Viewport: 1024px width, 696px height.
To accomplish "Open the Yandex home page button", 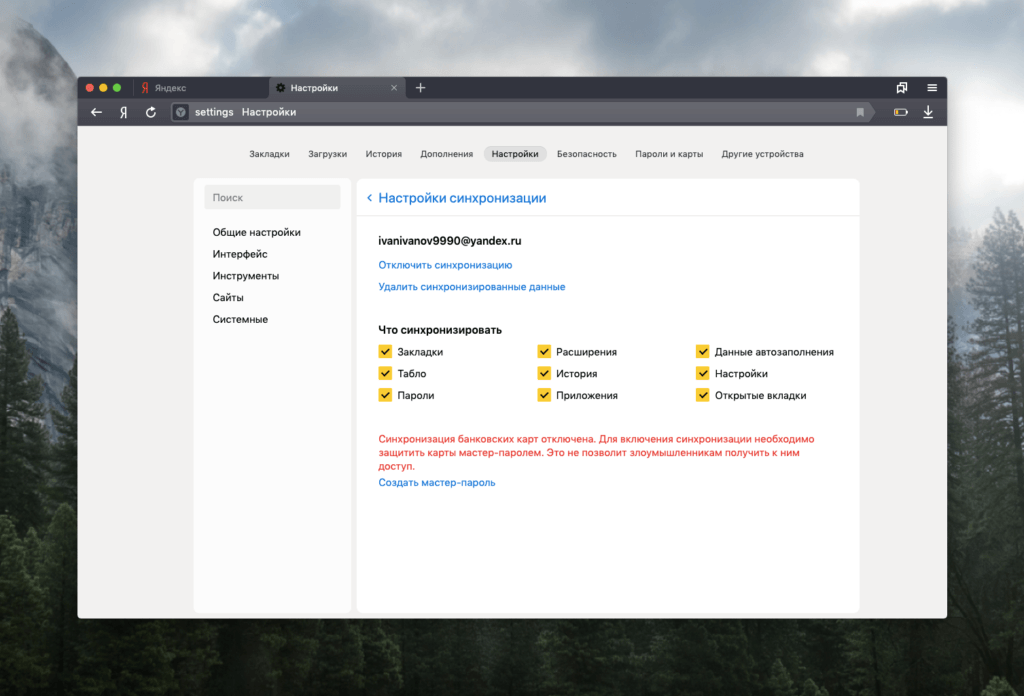I will tap(123, 112).
